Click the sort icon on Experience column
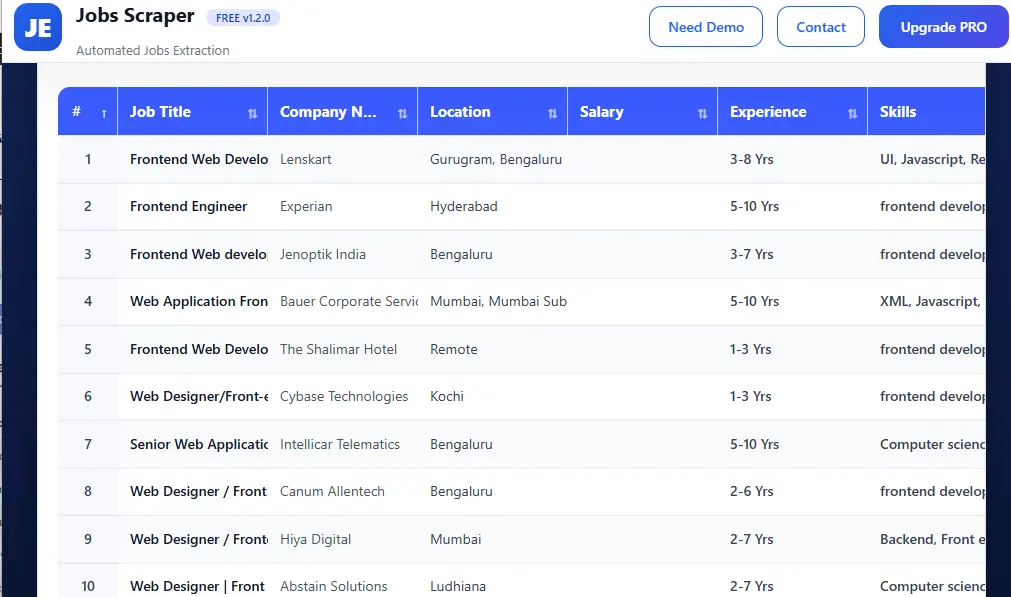 pyautogui.click(x=852, y=112)
